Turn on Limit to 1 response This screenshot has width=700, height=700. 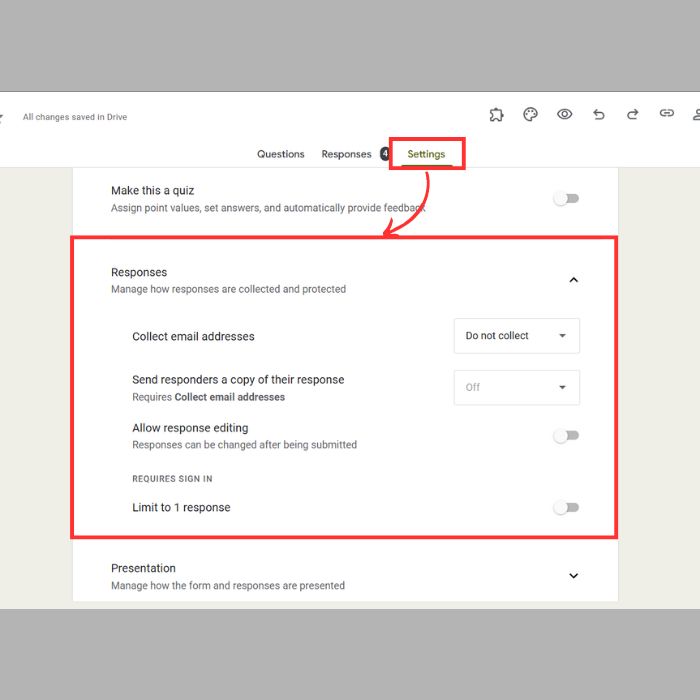coord(566,508)
